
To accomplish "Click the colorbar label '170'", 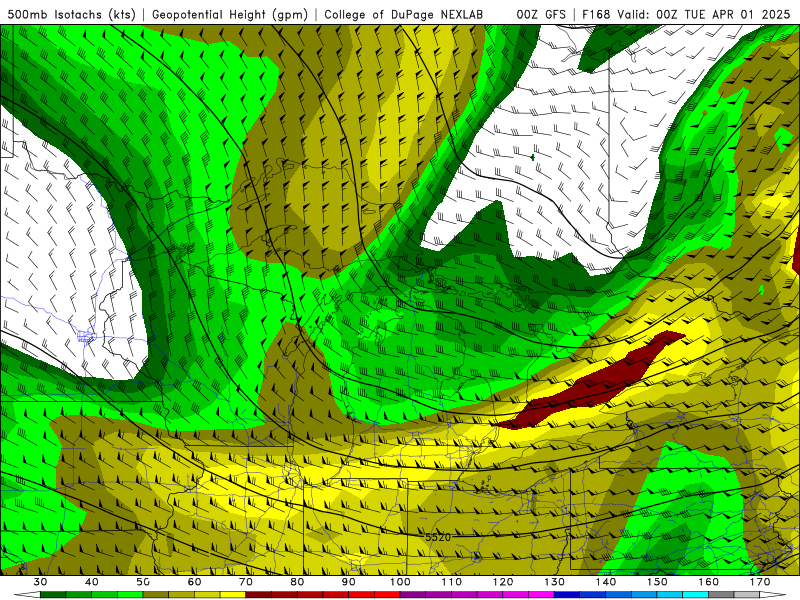I will pyautogui.click(x=760, y=582).
